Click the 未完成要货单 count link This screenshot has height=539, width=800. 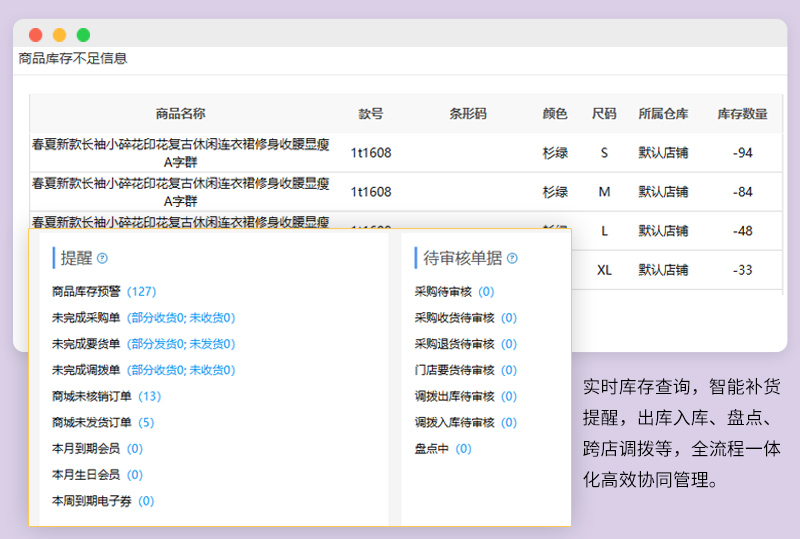click(x=181, y=344)
